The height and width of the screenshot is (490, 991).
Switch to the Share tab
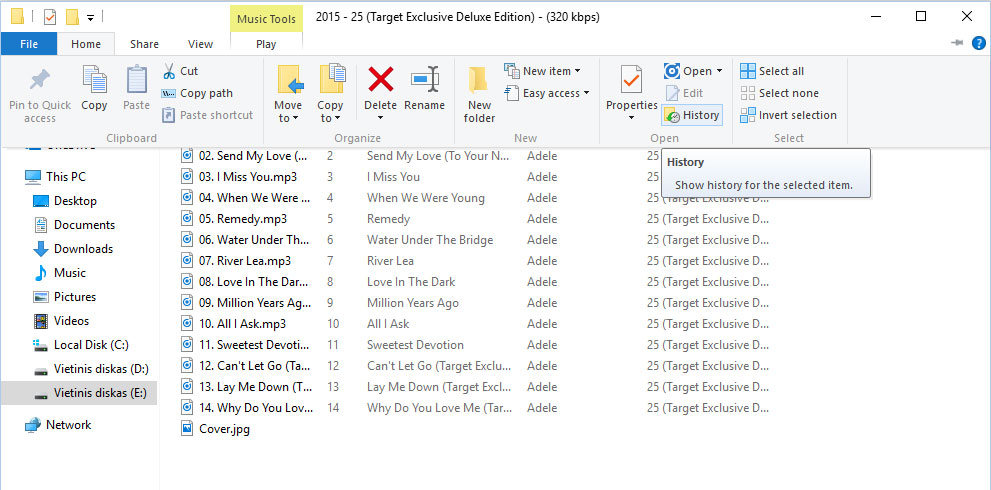click(x=144, y=44)
